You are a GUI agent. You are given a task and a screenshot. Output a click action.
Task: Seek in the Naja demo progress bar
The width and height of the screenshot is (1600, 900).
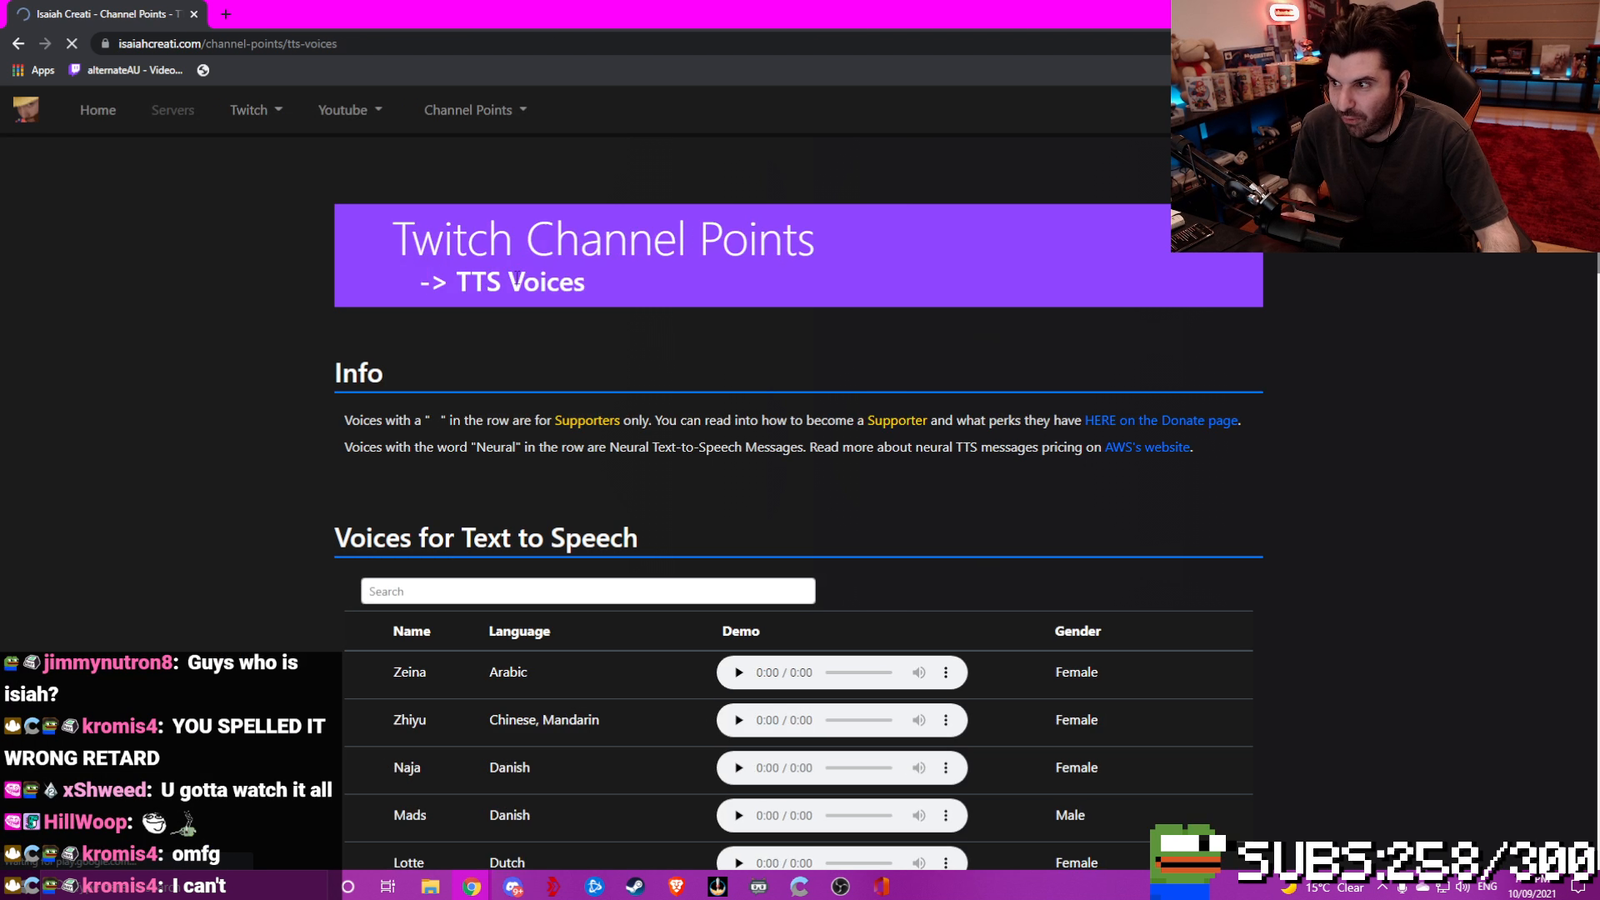(x=859, y=768)
